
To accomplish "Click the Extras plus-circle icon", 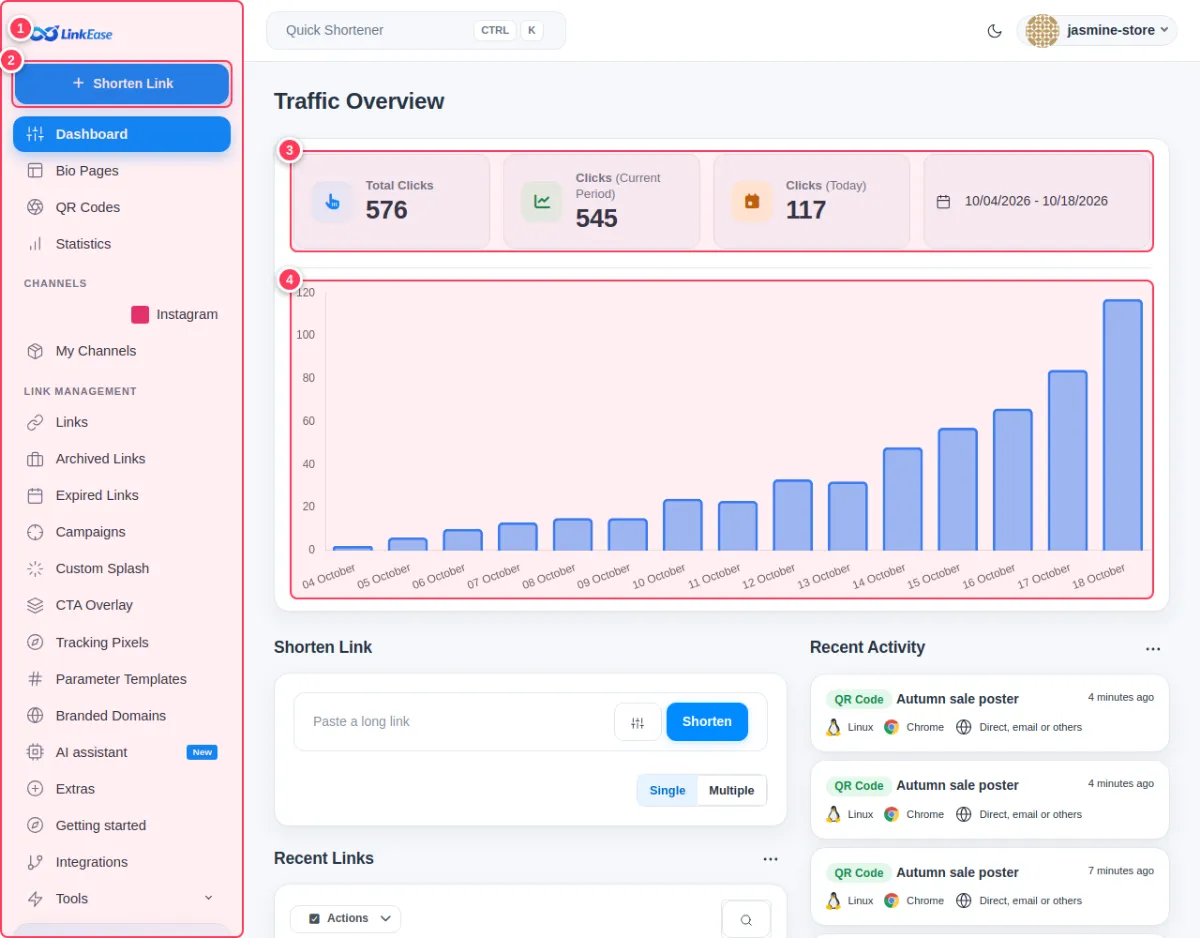I will 35,789.
